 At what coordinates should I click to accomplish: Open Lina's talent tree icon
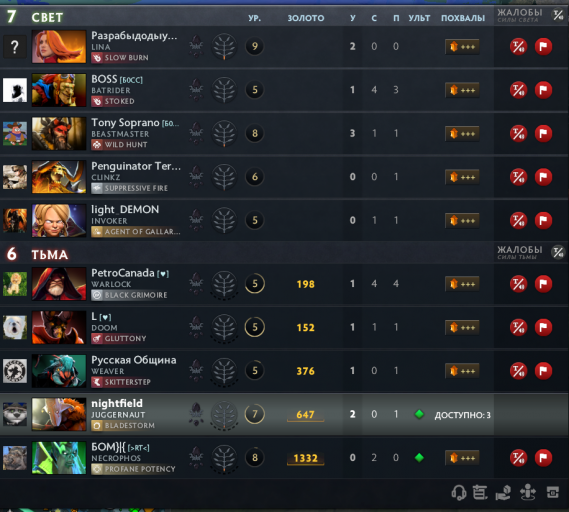tap(224, 46)
